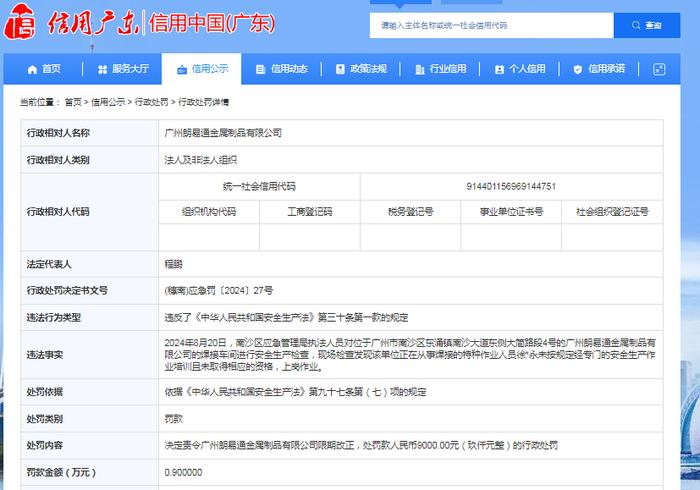
Task: Click the 查询 search button
Action: (x=647, y=25)
